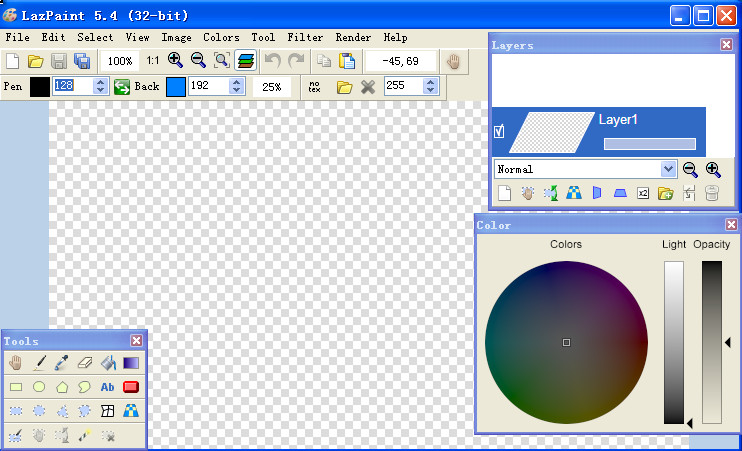Open the Render menu
The height and width of the screenshot is (451, 742).
pos(353,37)
